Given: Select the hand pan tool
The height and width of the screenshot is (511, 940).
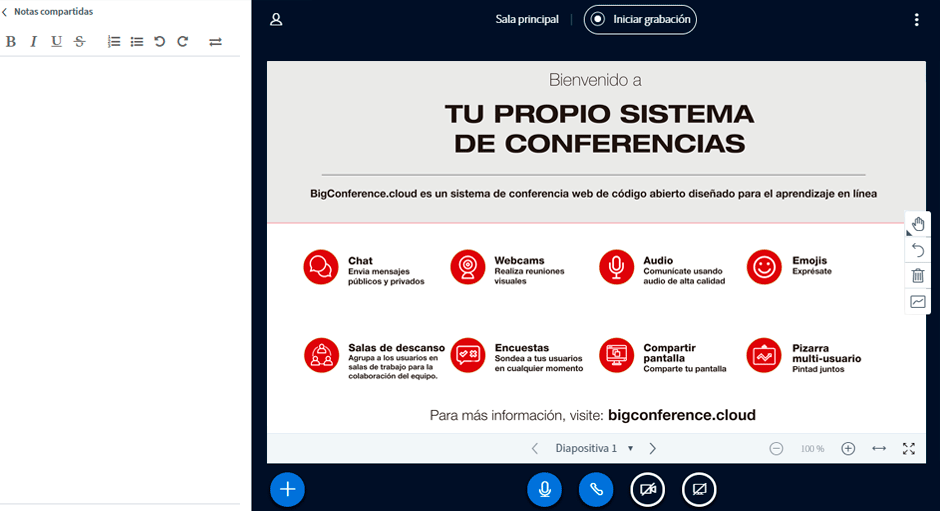Looking at the screenshot, I should click(918, 224).
